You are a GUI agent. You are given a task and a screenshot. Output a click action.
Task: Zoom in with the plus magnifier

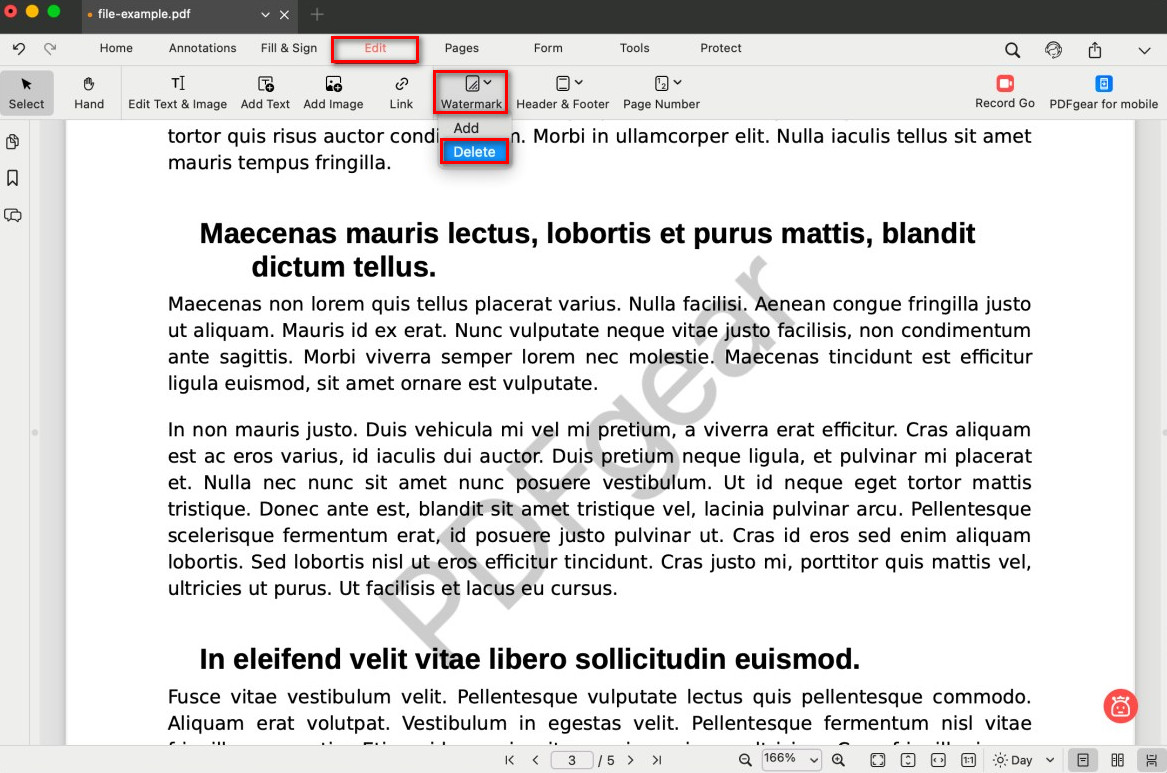[x=838, y=760]
